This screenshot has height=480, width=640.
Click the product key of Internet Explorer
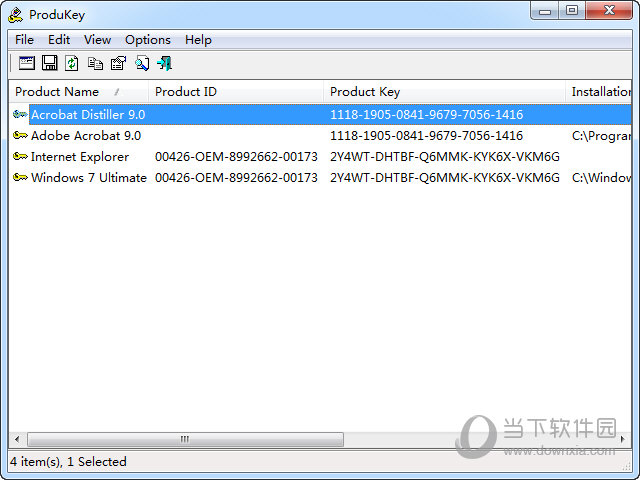click(444, 157)
